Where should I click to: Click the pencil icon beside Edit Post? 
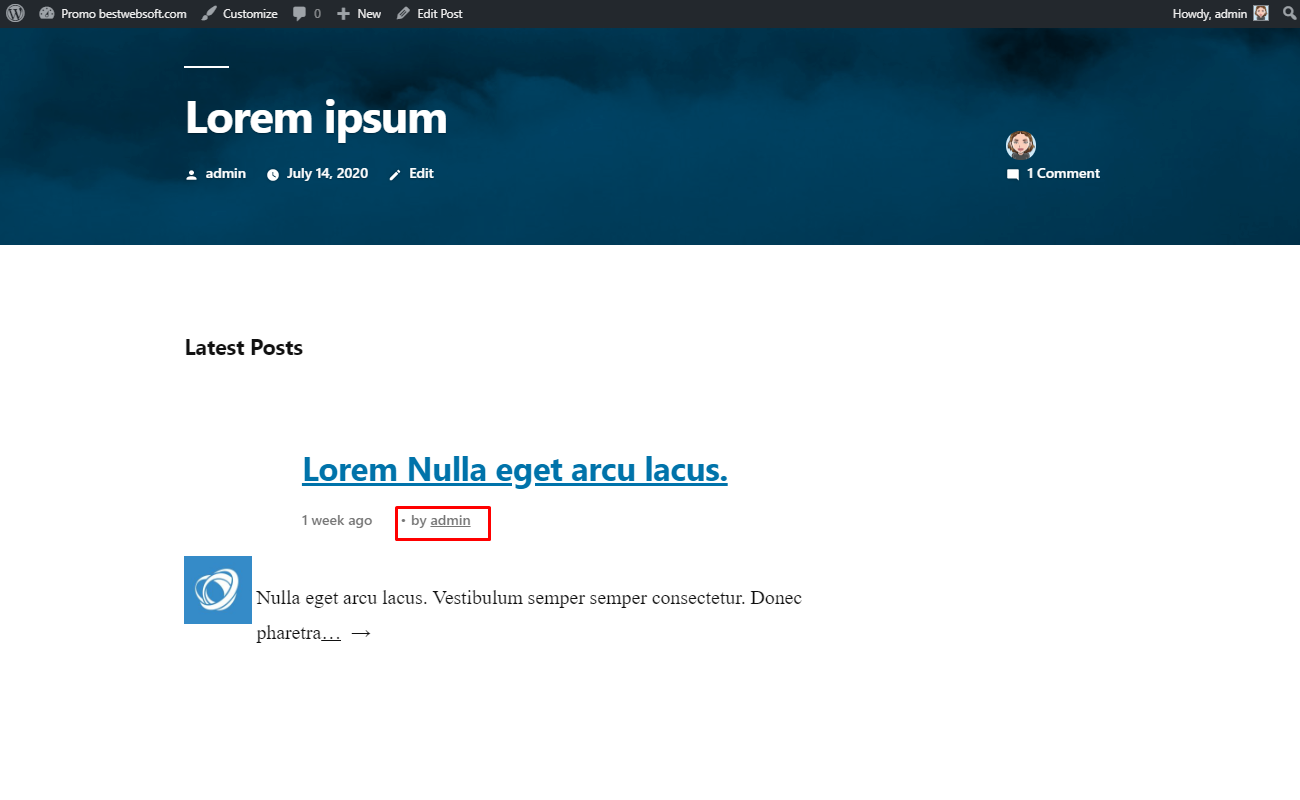[x=403, y=14]
